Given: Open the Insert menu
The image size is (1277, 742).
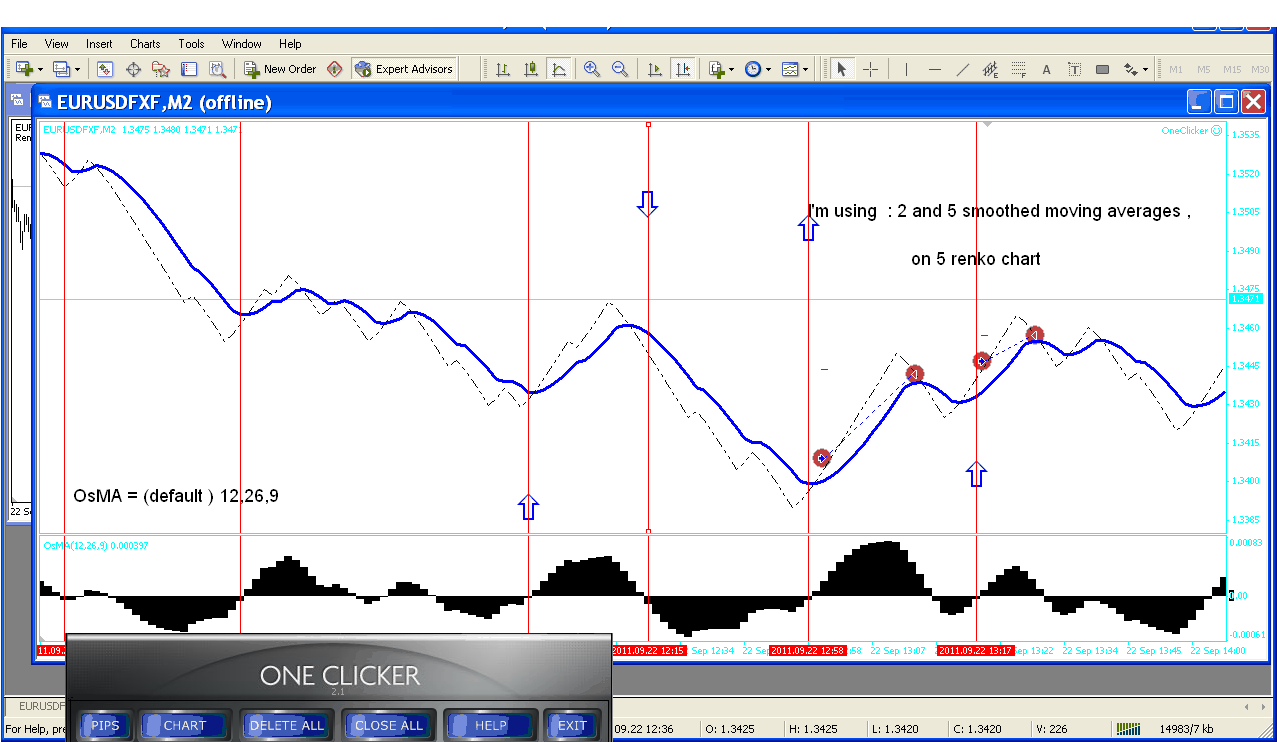Looking at the screenshot, I should [99, 44].
